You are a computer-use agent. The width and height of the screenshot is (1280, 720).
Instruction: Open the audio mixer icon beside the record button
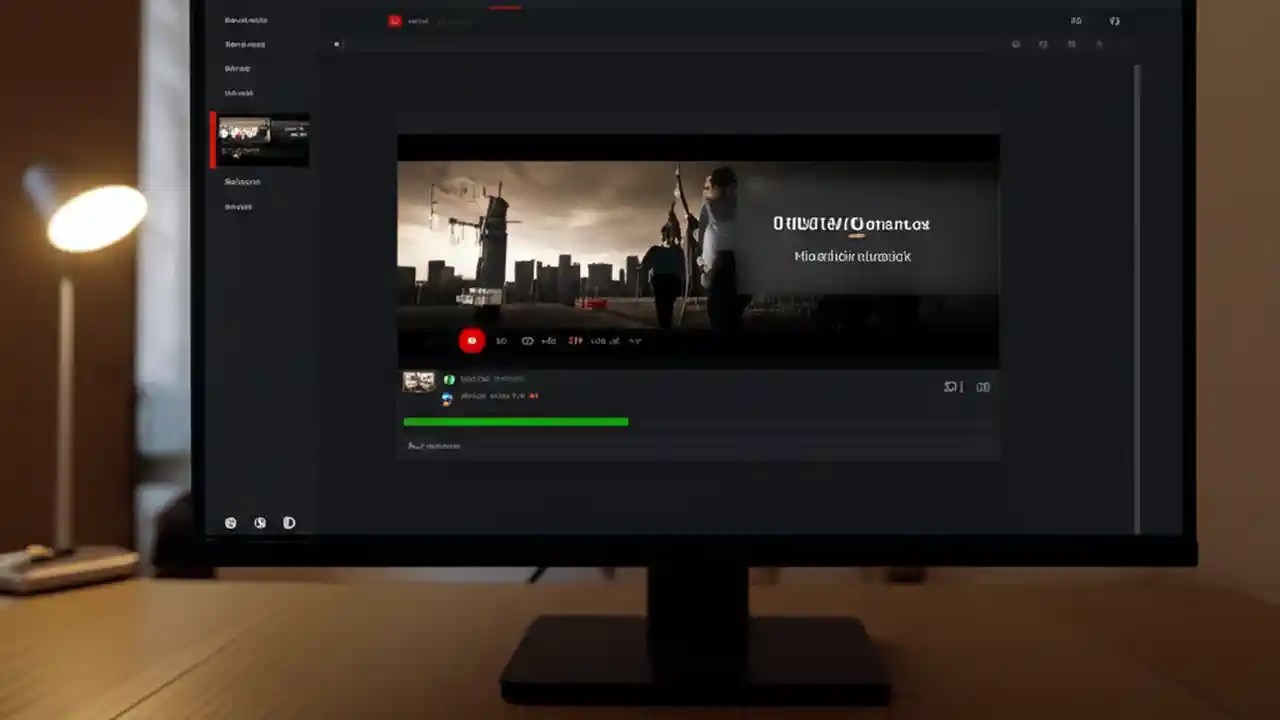point(548,340)
